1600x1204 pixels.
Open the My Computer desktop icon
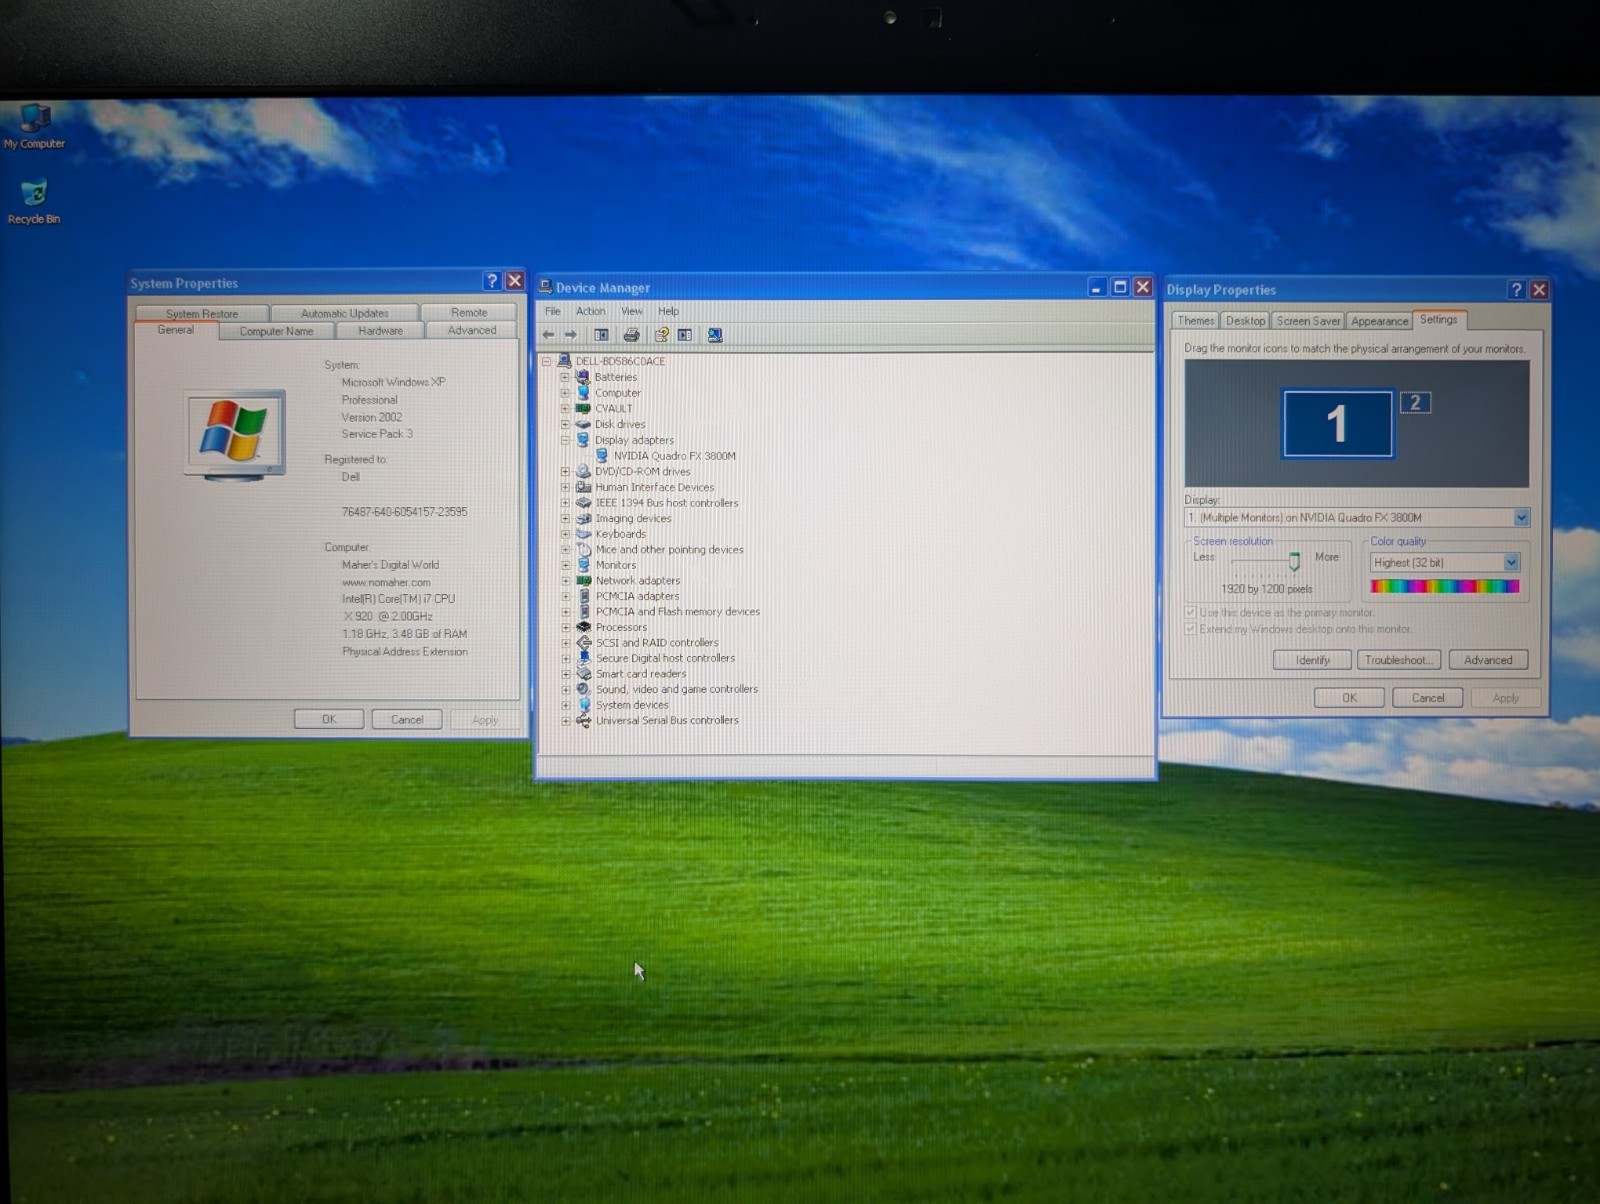(34, 126)
